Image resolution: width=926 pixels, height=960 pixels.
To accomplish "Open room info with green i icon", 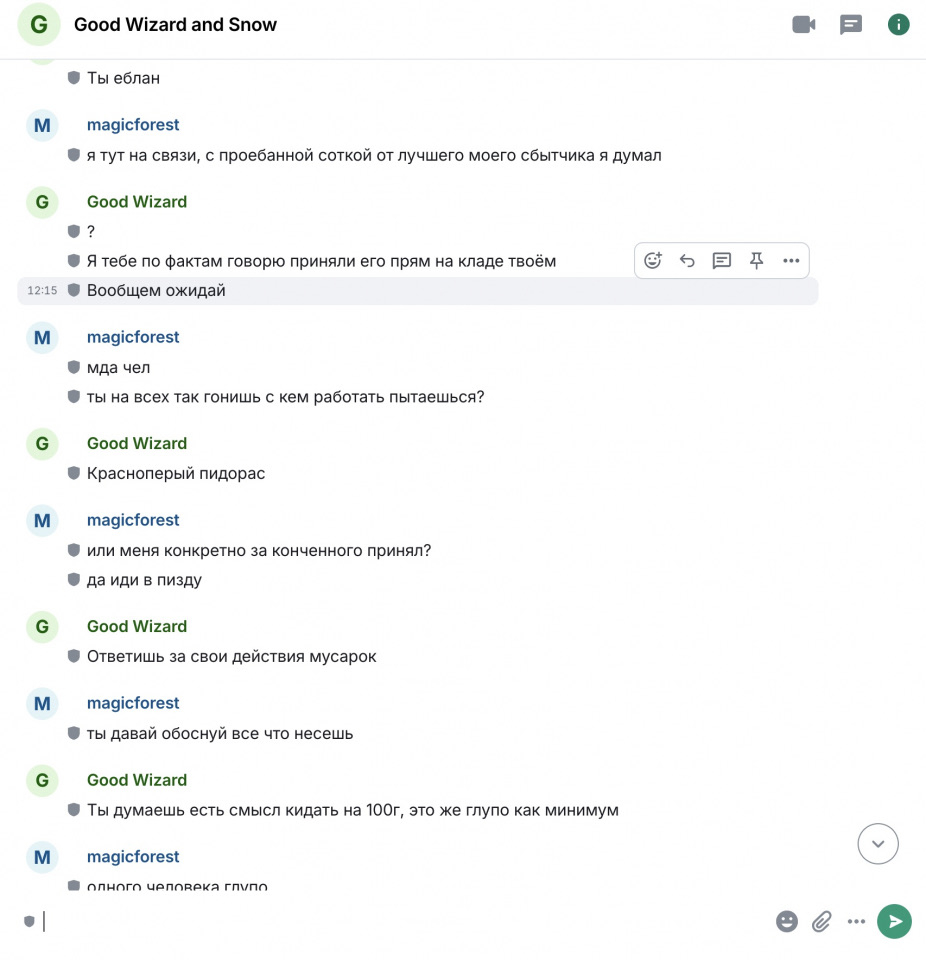I will point(898,24).
